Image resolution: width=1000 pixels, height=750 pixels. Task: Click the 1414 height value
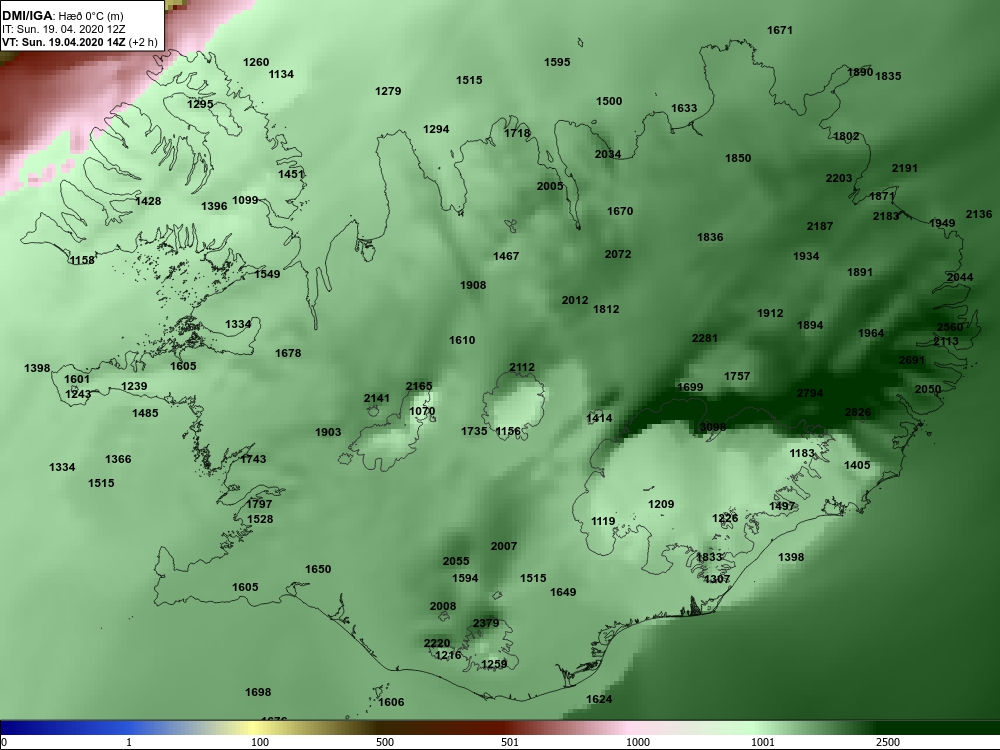pyautogui.click(x=599, y=418)
